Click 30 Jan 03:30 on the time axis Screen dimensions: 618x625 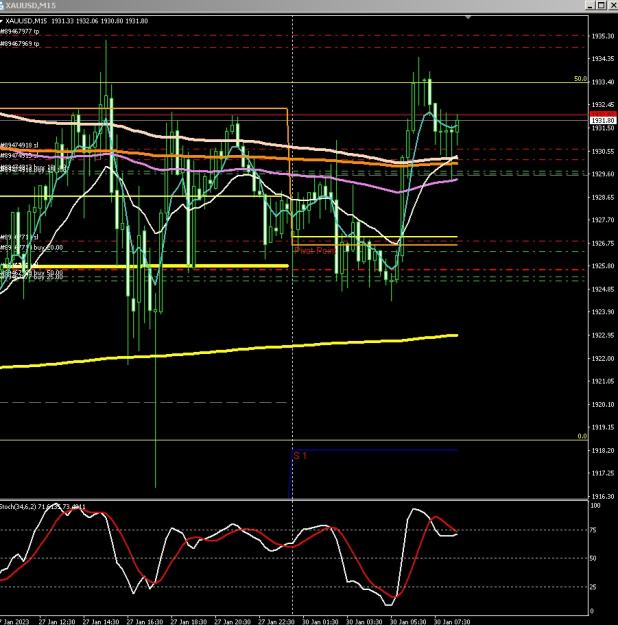(x=364, y=621)
